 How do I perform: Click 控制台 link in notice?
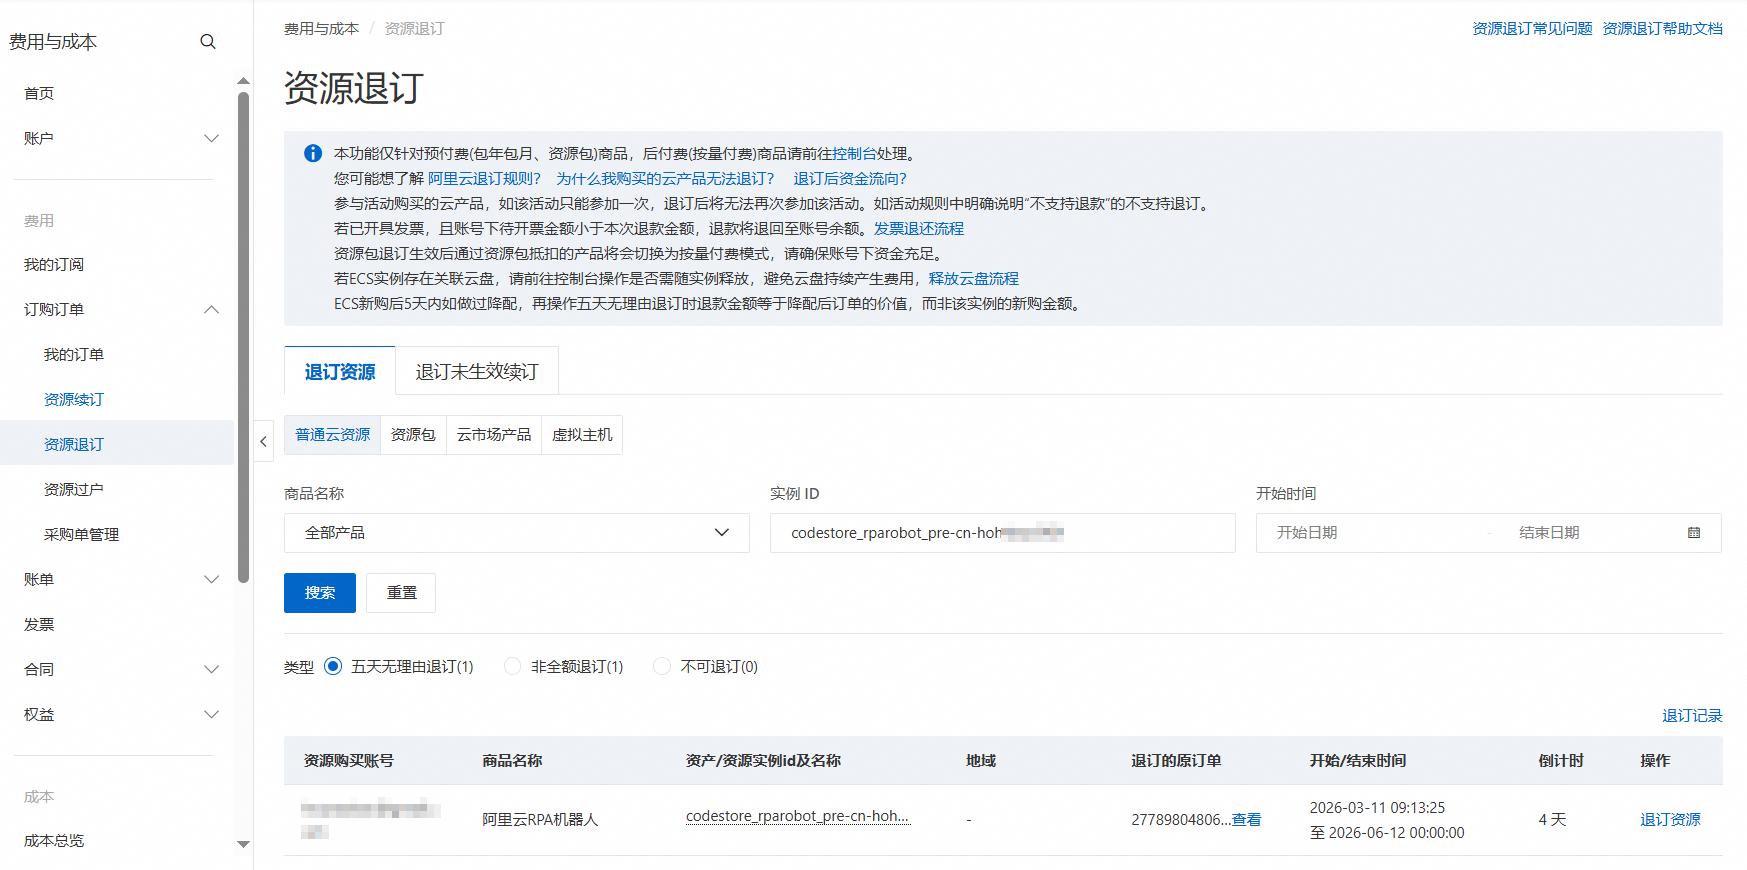pyautogui.click(x=854, y=154)
